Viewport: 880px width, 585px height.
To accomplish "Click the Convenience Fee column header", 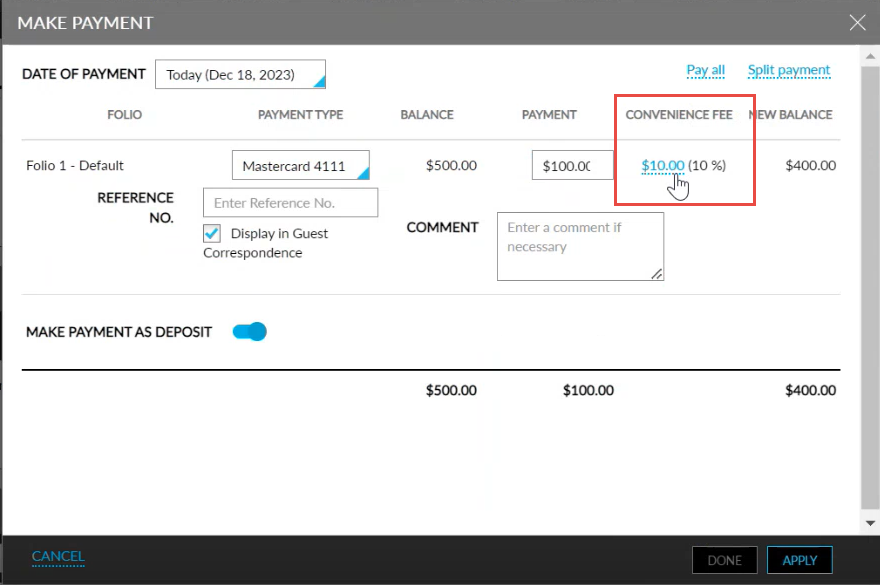I will click(x=679, y=115).
